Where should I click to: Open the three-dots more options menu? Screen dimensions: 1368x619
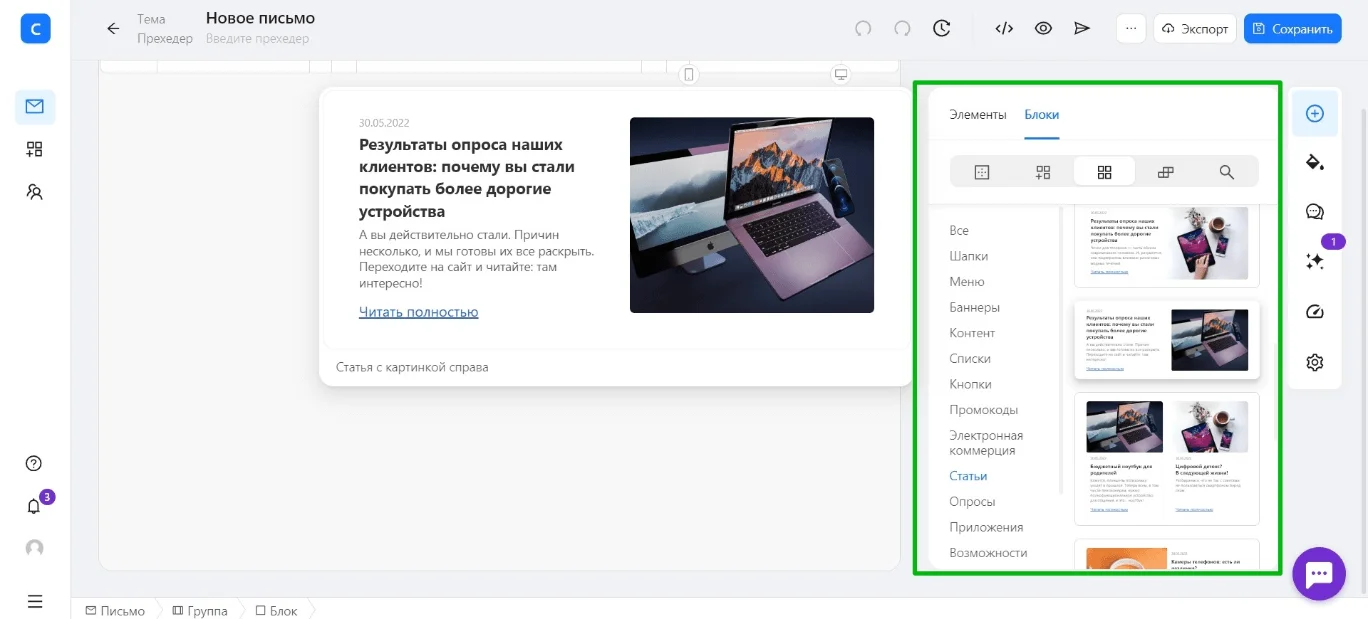1131,28
